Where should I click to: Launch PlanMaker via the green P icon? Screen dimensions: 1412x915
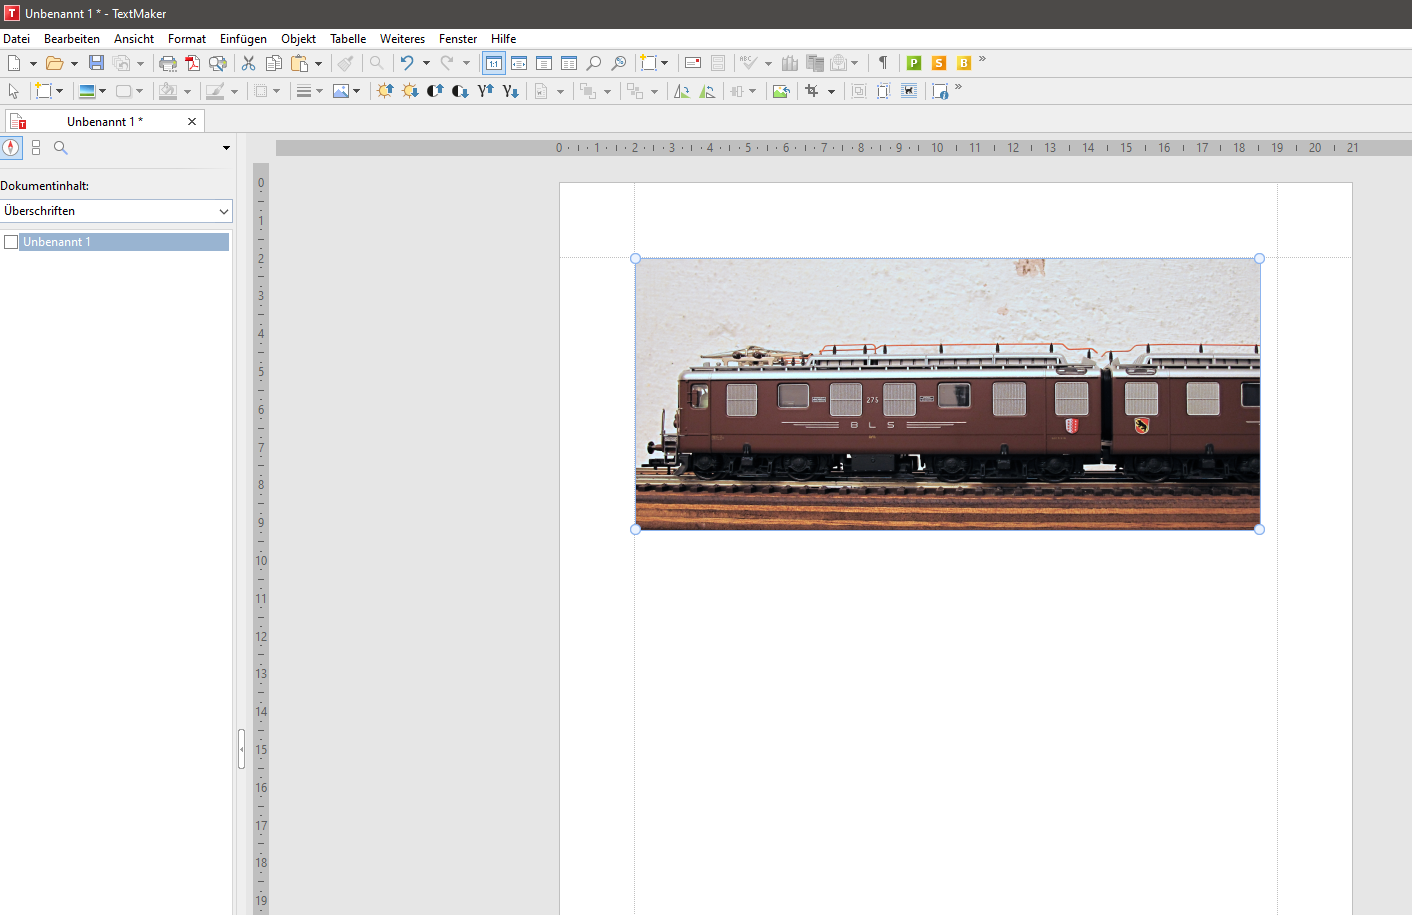coord(914,63)
